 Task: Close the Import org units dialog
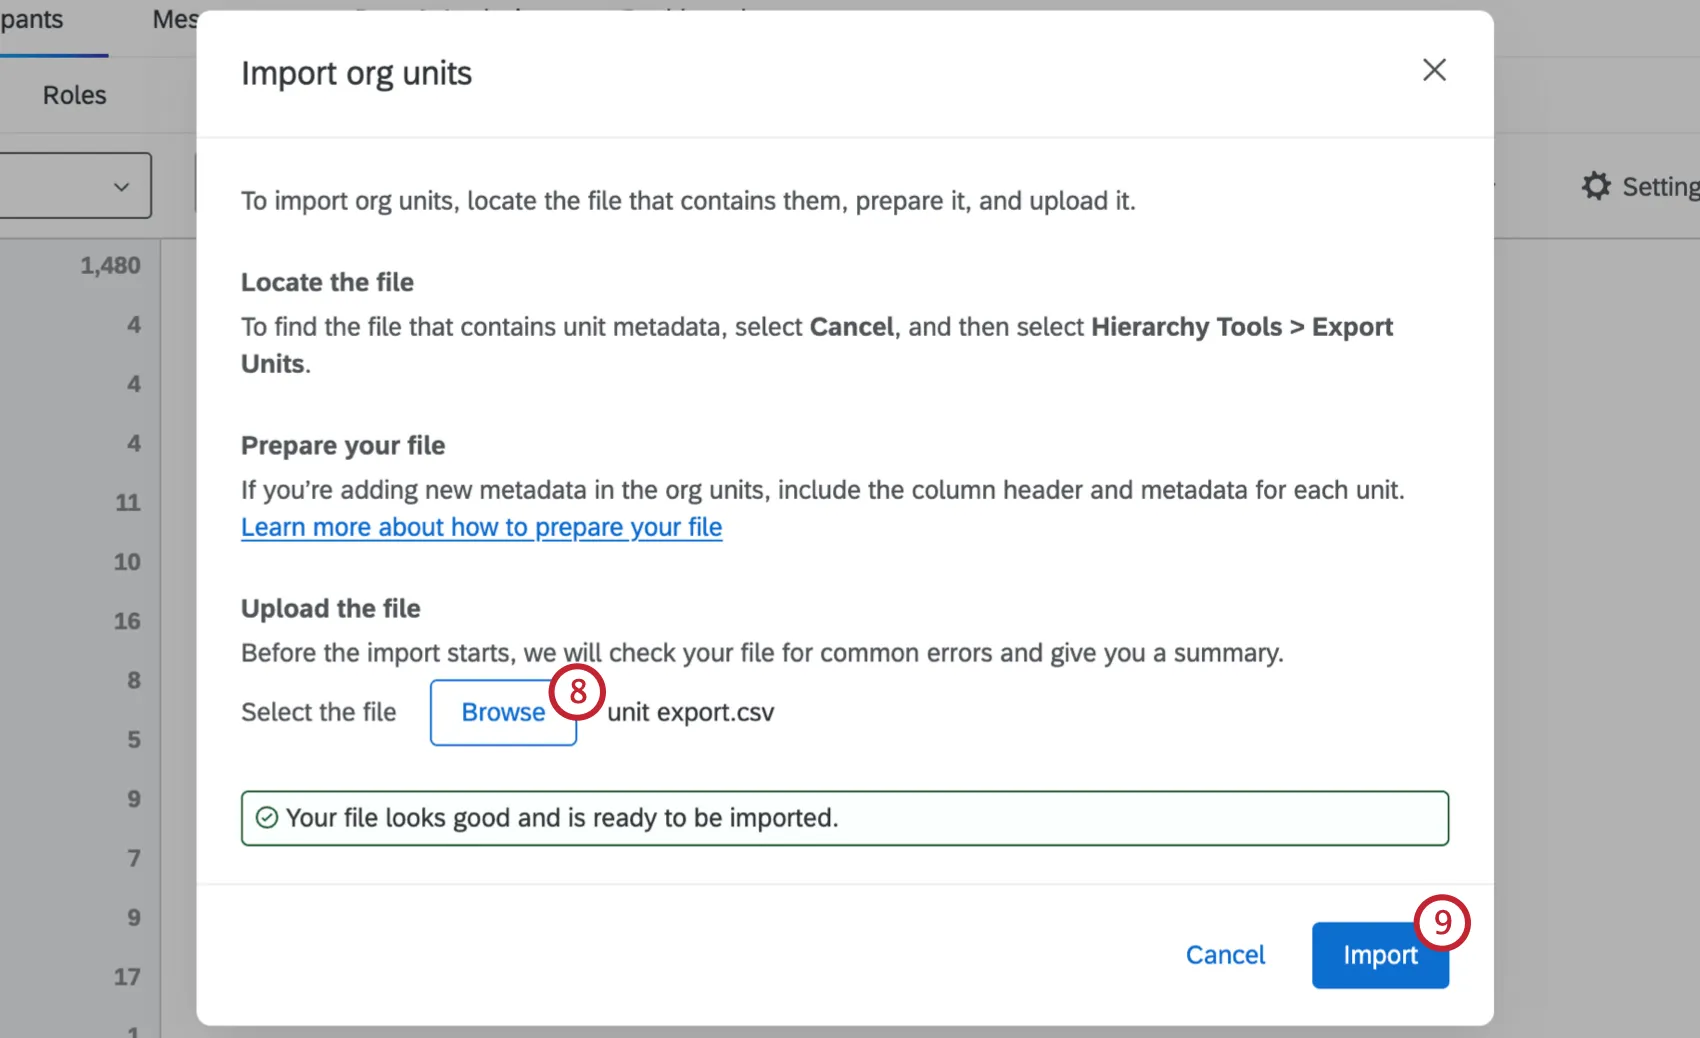point(1434,70)
